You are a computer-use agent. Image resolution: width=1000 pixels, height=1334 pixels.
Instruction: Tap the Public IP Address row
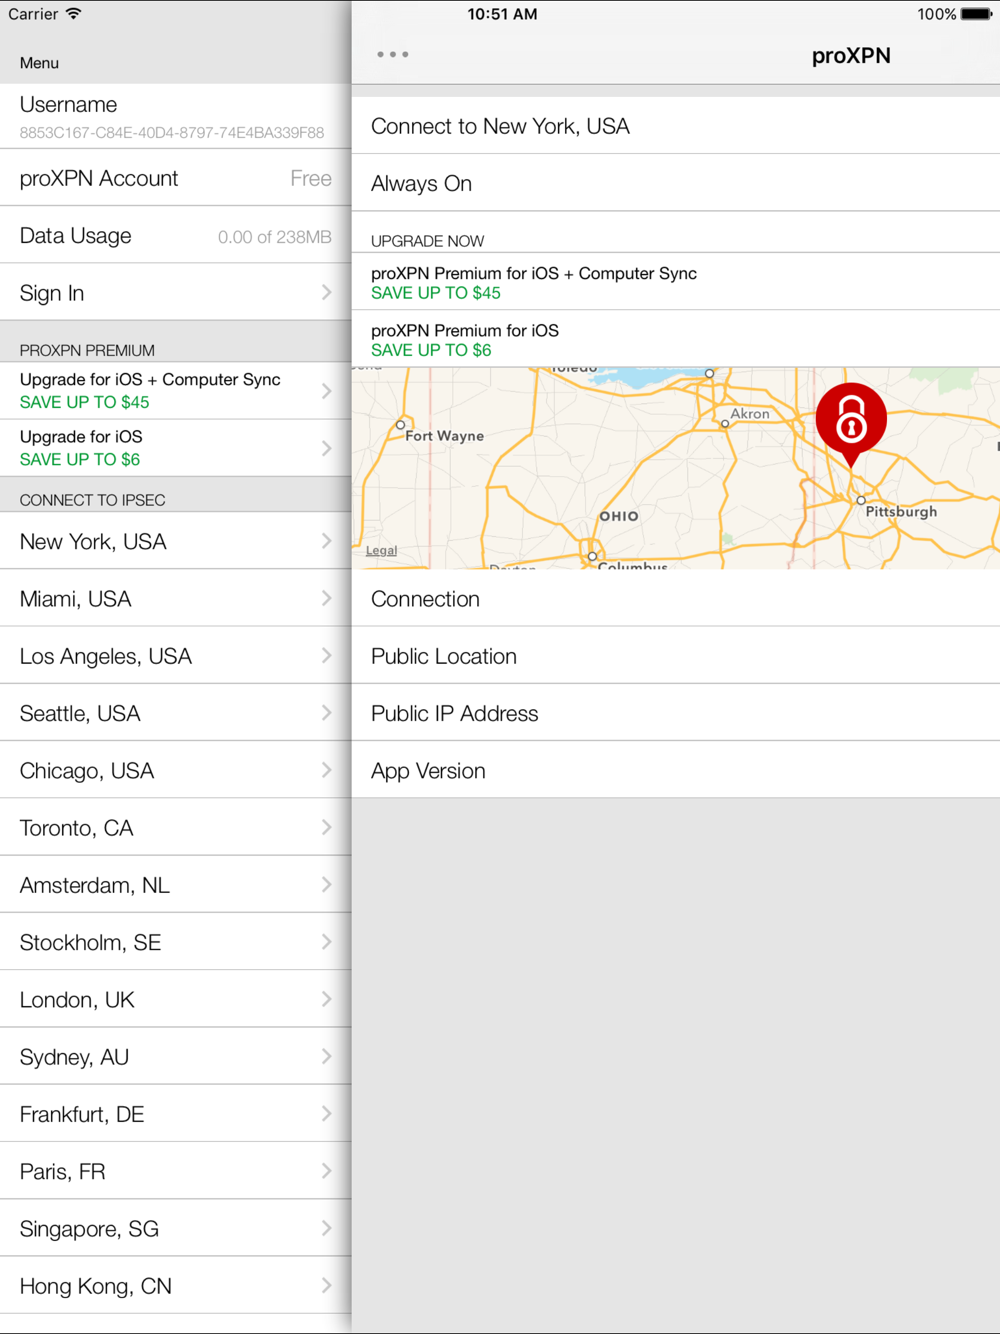[676, 713]
